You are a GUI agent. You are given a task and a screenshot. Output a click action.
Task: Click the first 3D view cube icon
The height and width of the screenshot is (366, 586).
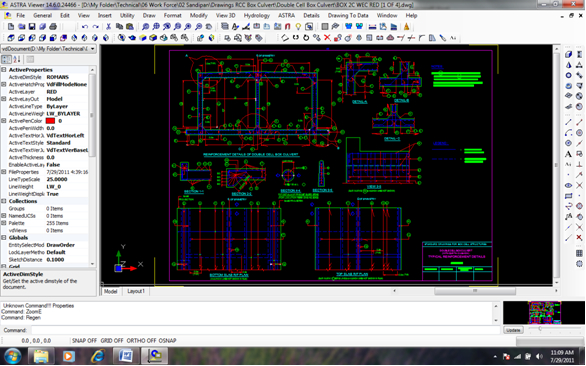[x=11, y=37]
